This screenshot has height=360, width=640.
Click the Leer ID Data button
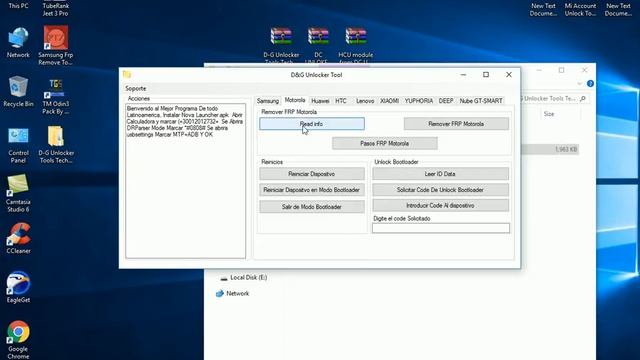(x=440, y=174)
